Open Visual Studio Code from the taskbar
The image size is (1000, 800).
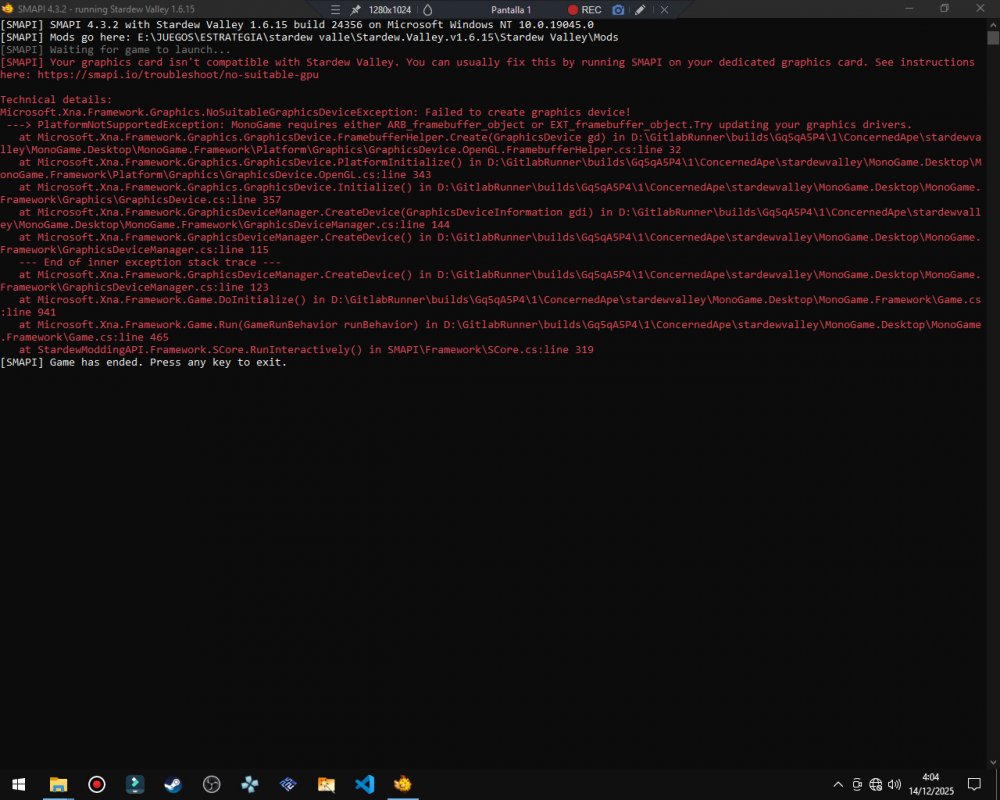tap(364, 784)
